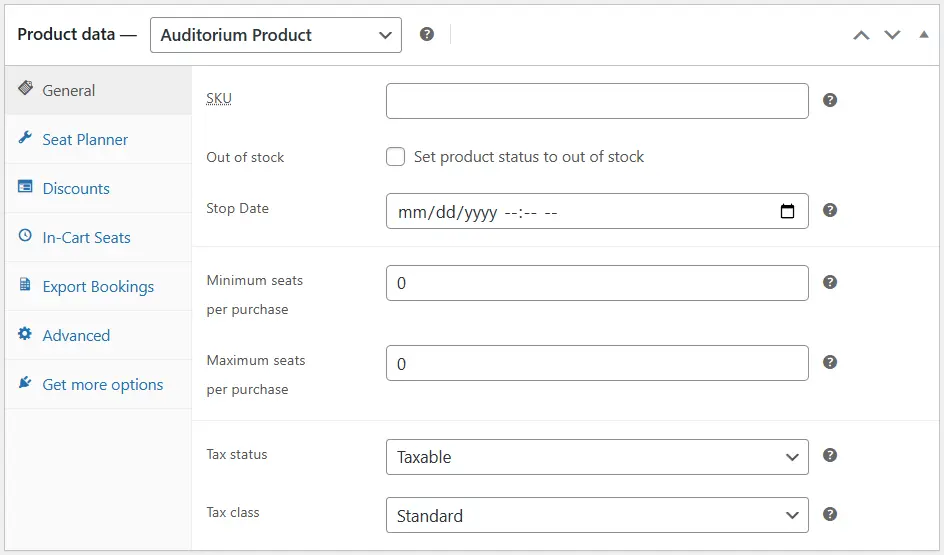Click help icon beside product type selector
The image size is (944, 555).
pyautogui.click(x=427, y=34)
